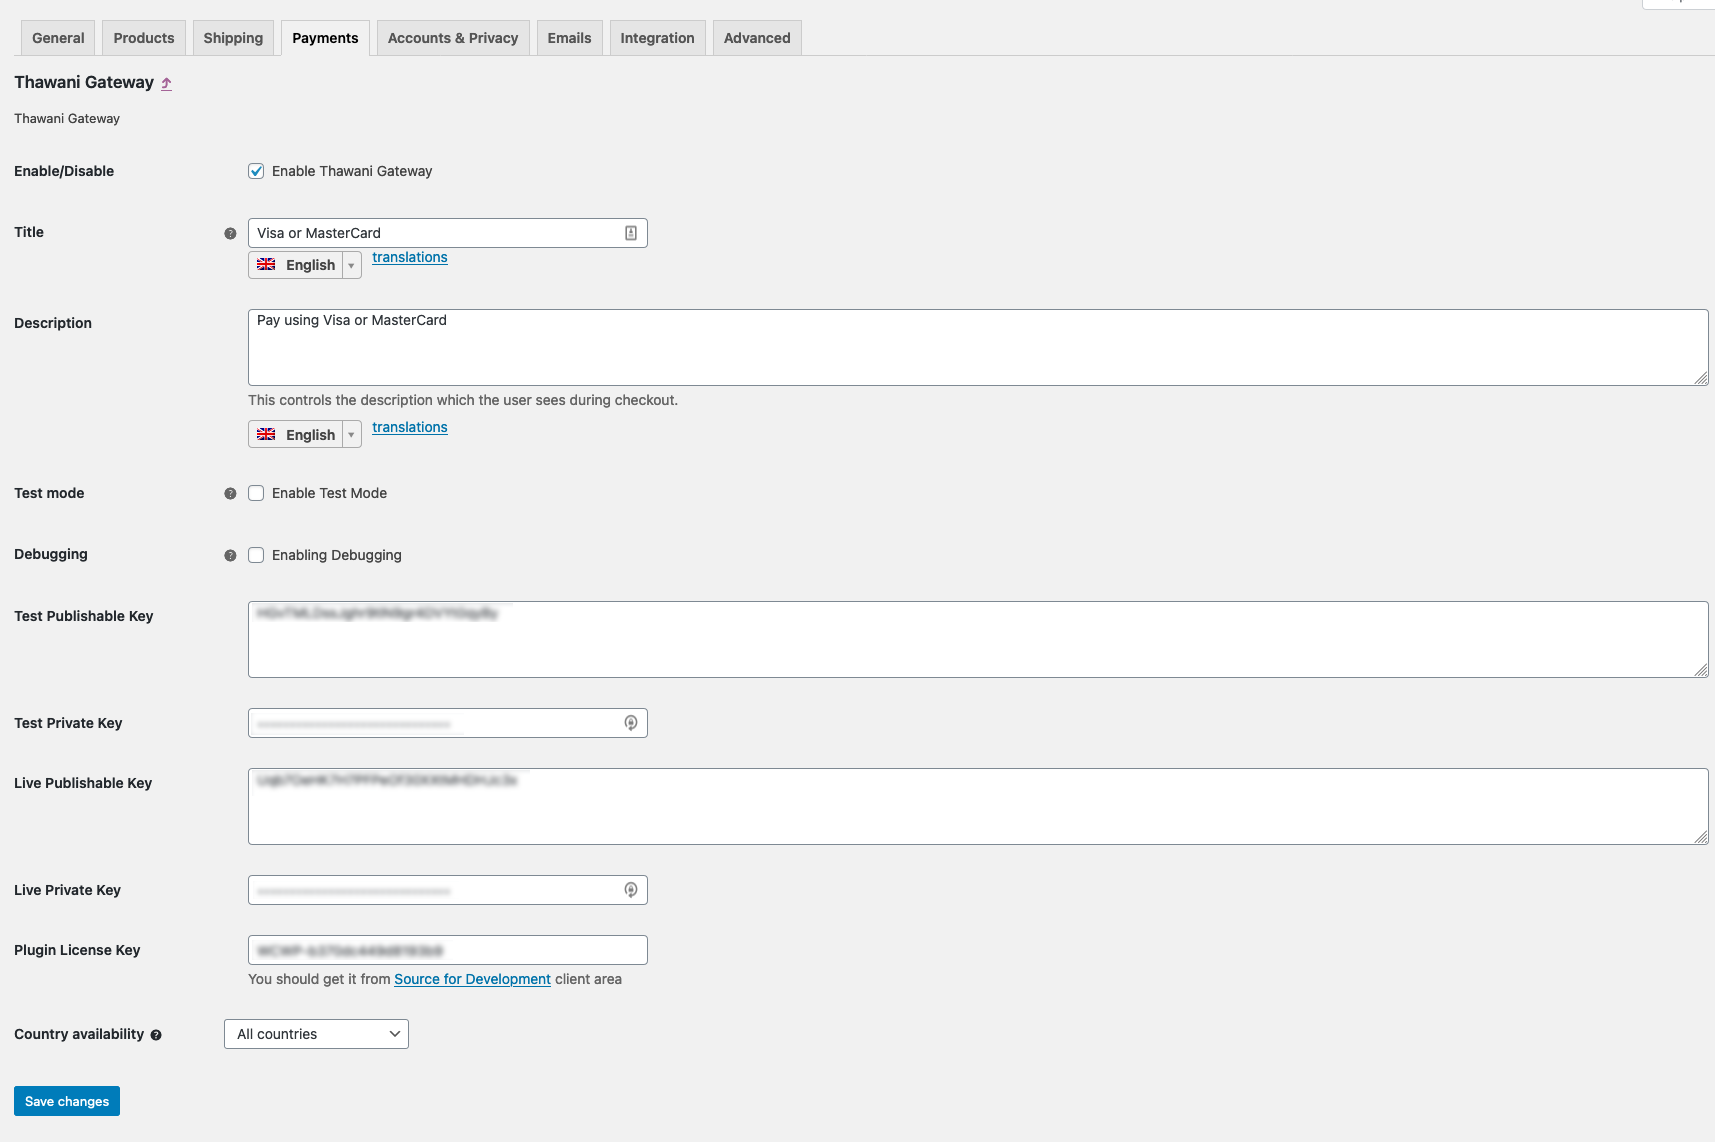Click the Test Publishable Key resize handle
The image size is (1715, 1142).
1701,670
